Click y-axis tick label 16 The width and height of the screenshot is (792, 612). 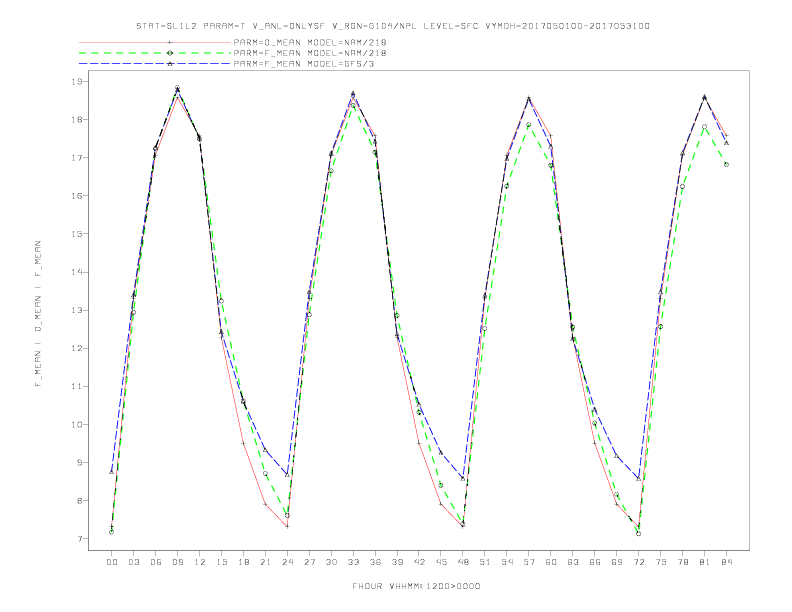(79, 195)
